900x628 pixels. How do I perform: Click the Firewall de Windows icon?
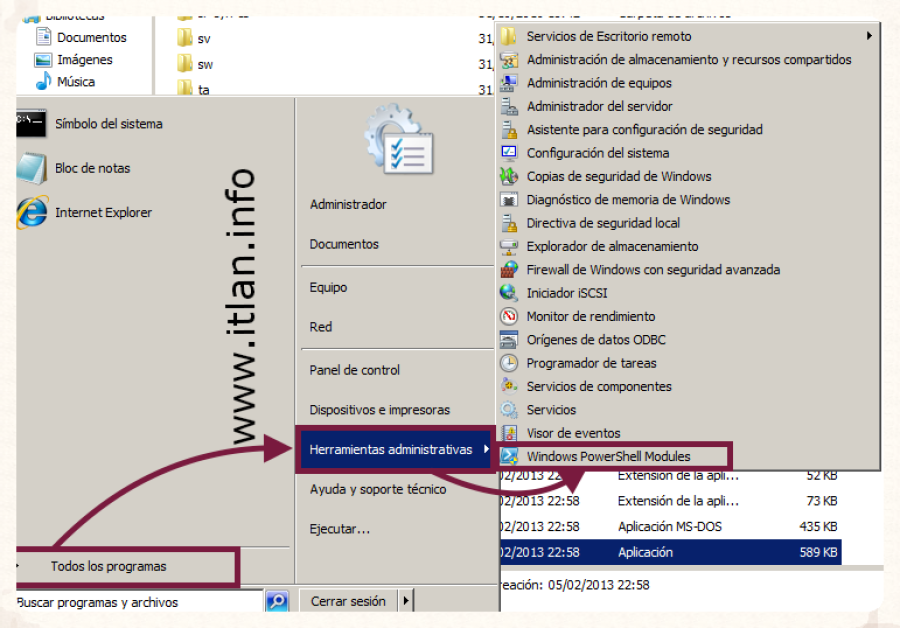click(x=509, y=270)
